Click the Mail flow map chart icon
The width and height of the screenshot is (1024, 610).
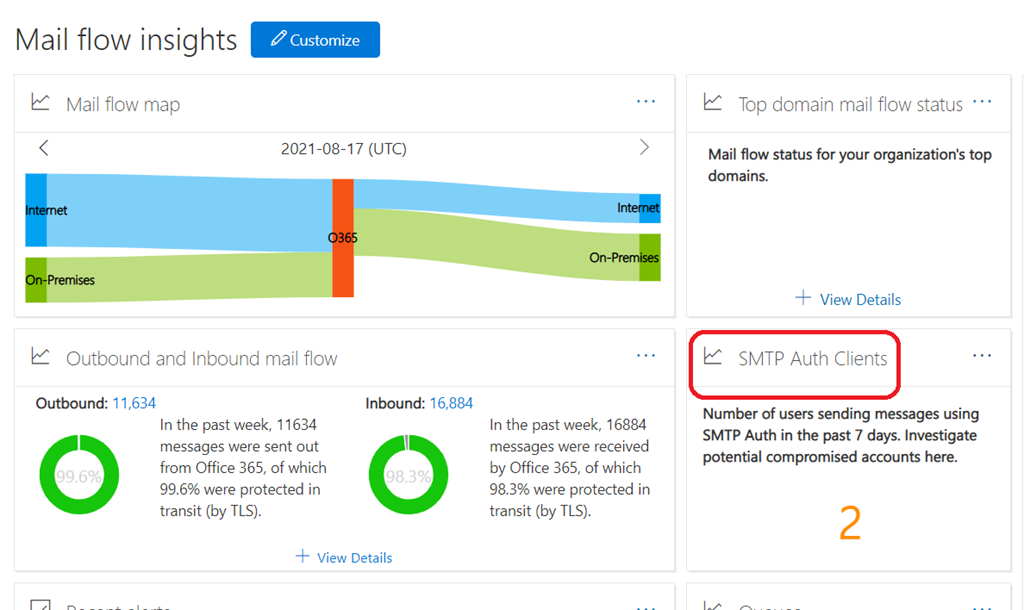[x=41, y=103]
